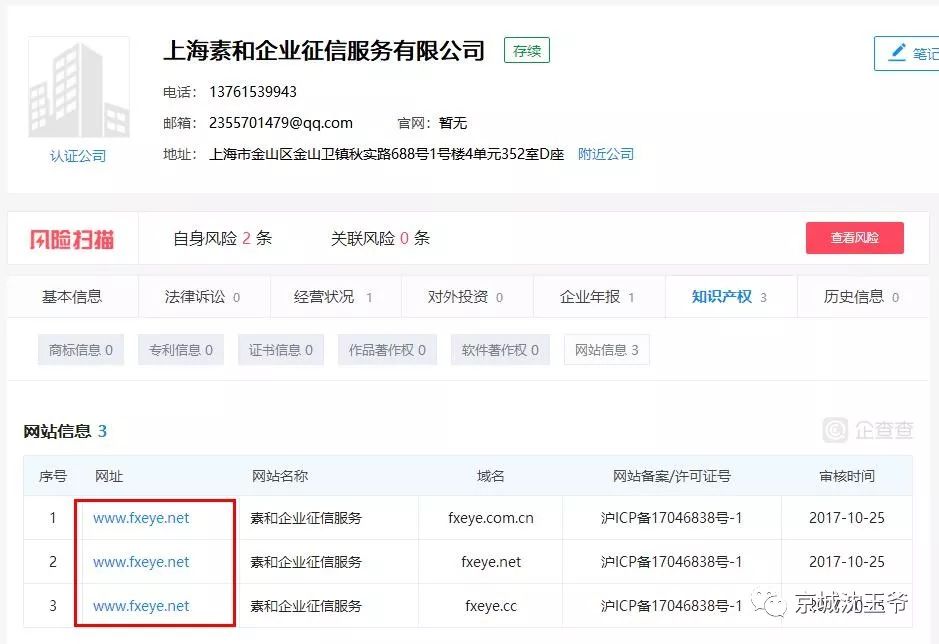
Task: Click email 2355701479@qq.com
Action: click(281, 123)
